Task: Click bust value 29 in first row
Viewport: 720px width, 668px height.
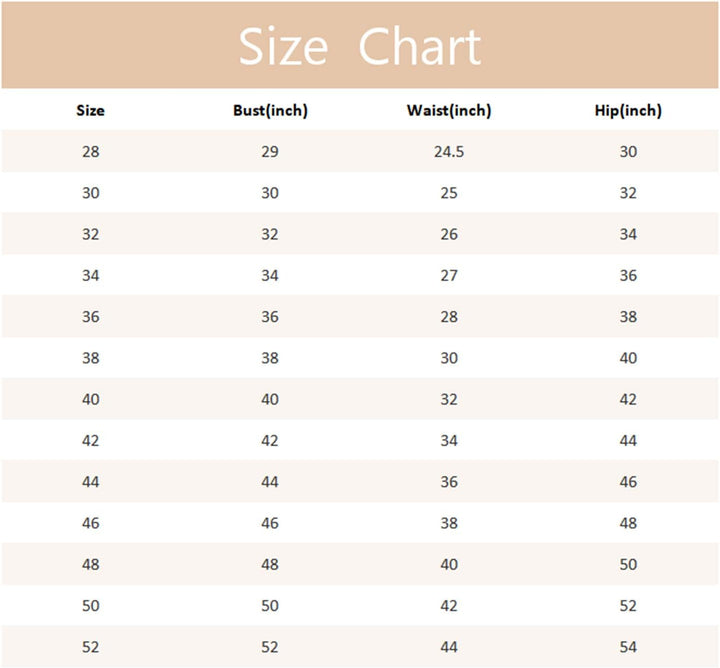Action: (270, 152)
